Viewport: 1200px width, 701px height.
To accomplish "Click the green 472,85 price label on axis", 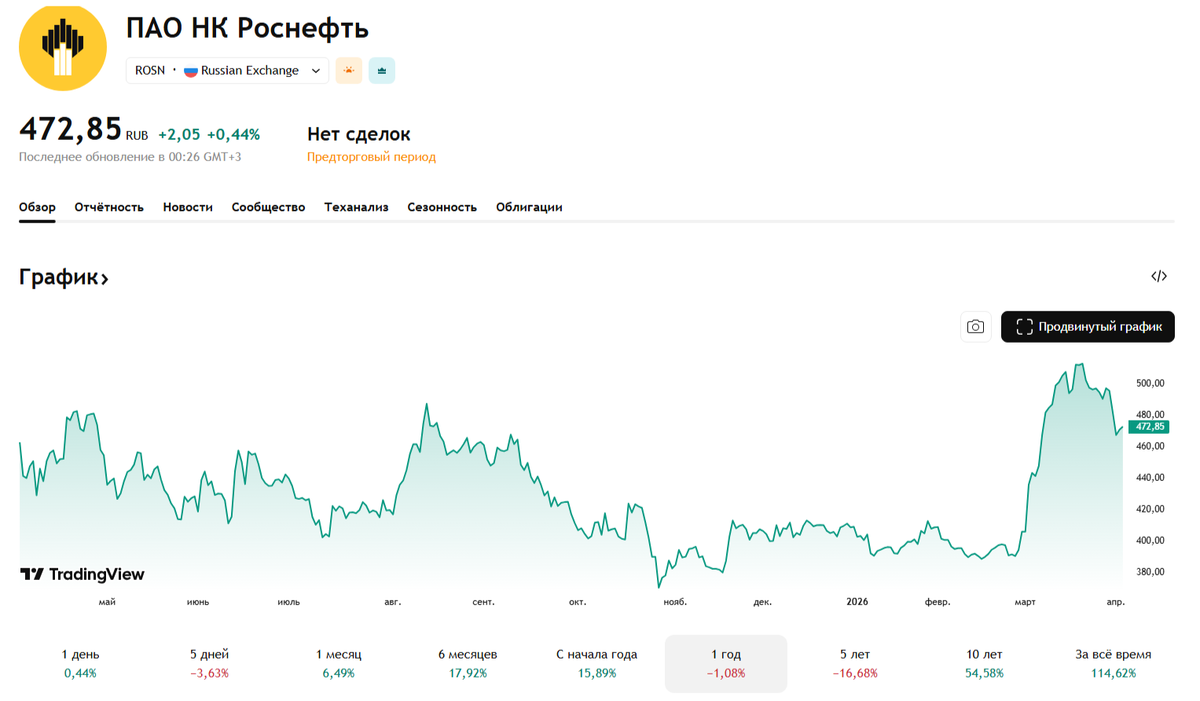I will click(1149, 427).
